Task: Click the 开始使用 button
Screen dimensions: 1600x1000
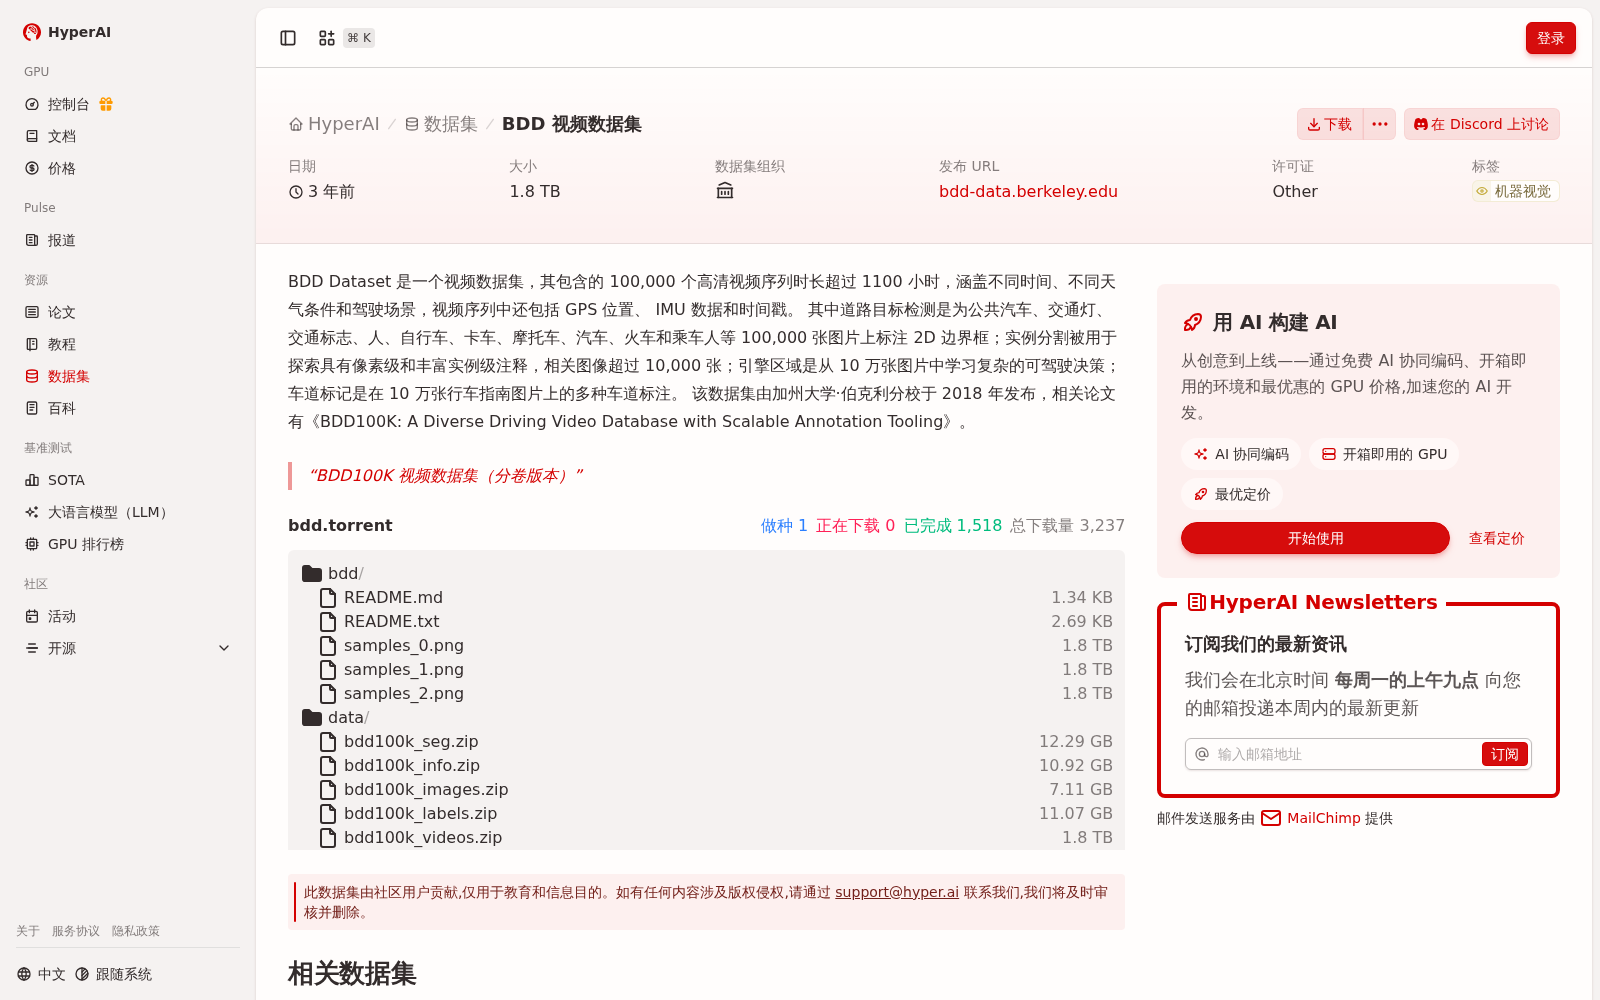Action: point(1315,538)
